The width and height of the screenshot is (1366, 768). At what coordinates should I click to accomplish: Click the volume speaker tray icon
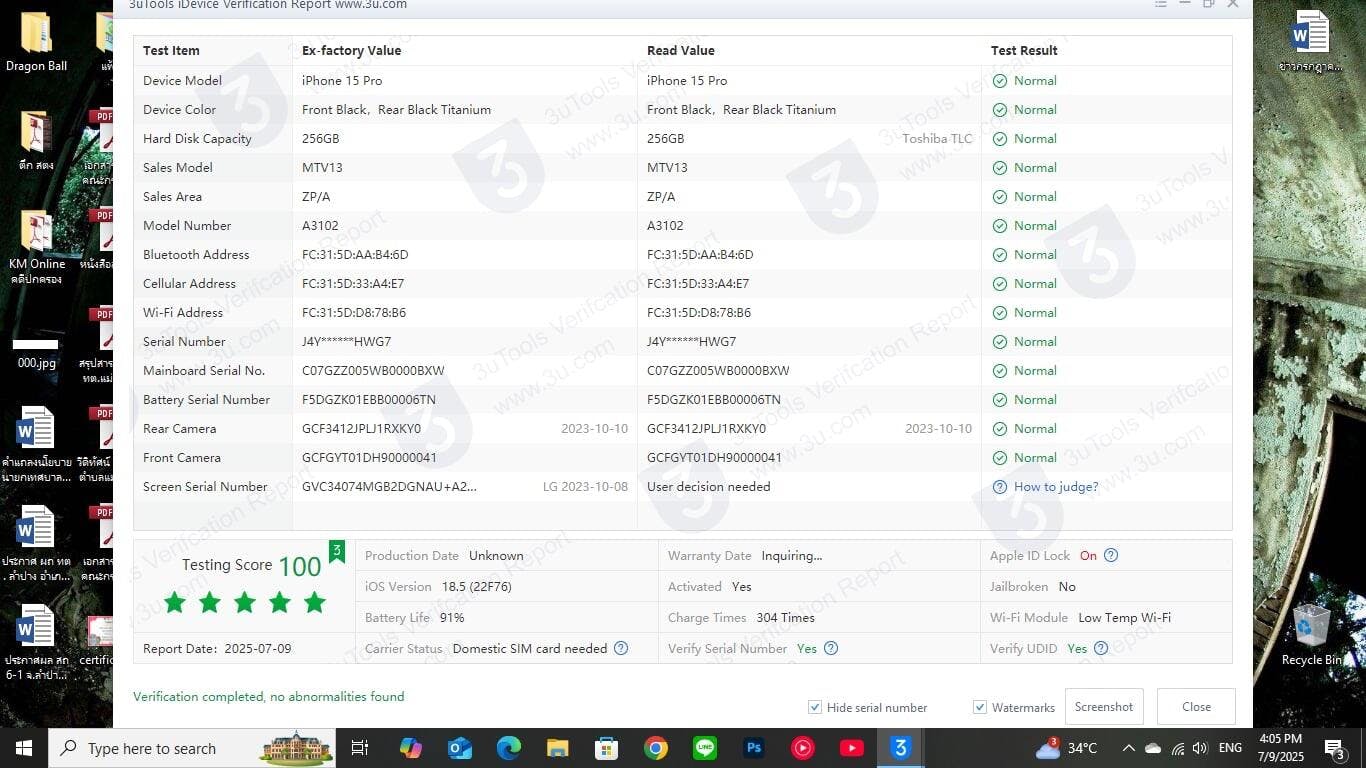click(1200, 748)
